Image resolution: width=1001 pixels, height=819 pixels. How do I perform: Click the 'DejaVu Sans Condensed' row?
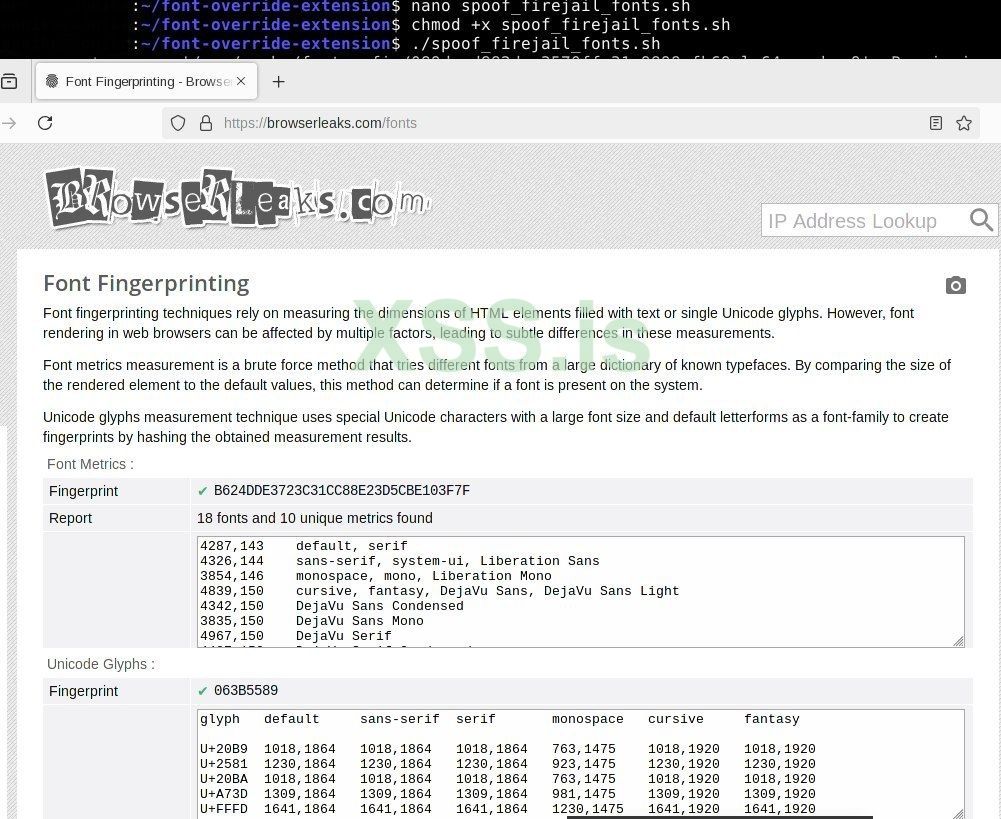pos(332,606)
